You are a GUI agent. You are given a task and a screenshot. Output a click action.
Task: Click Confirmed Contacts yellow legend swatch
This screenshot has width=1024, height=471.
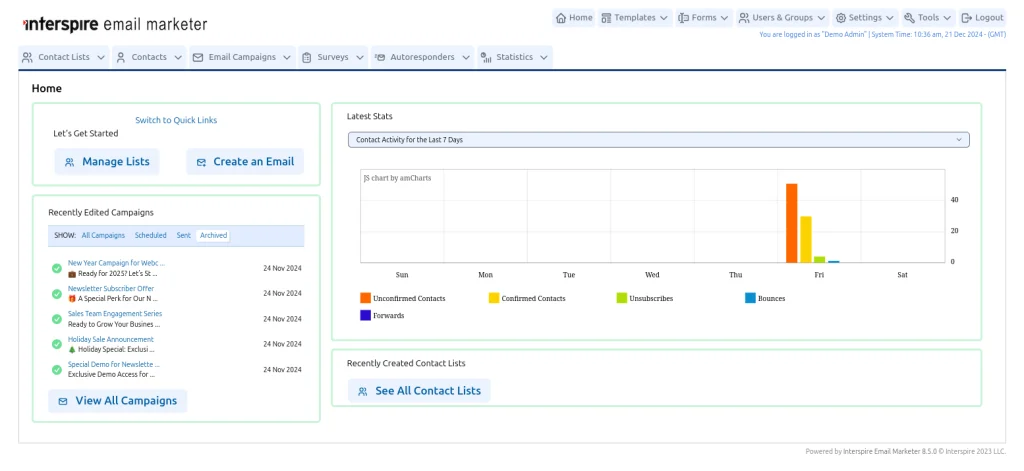click(x=494, y=298)
